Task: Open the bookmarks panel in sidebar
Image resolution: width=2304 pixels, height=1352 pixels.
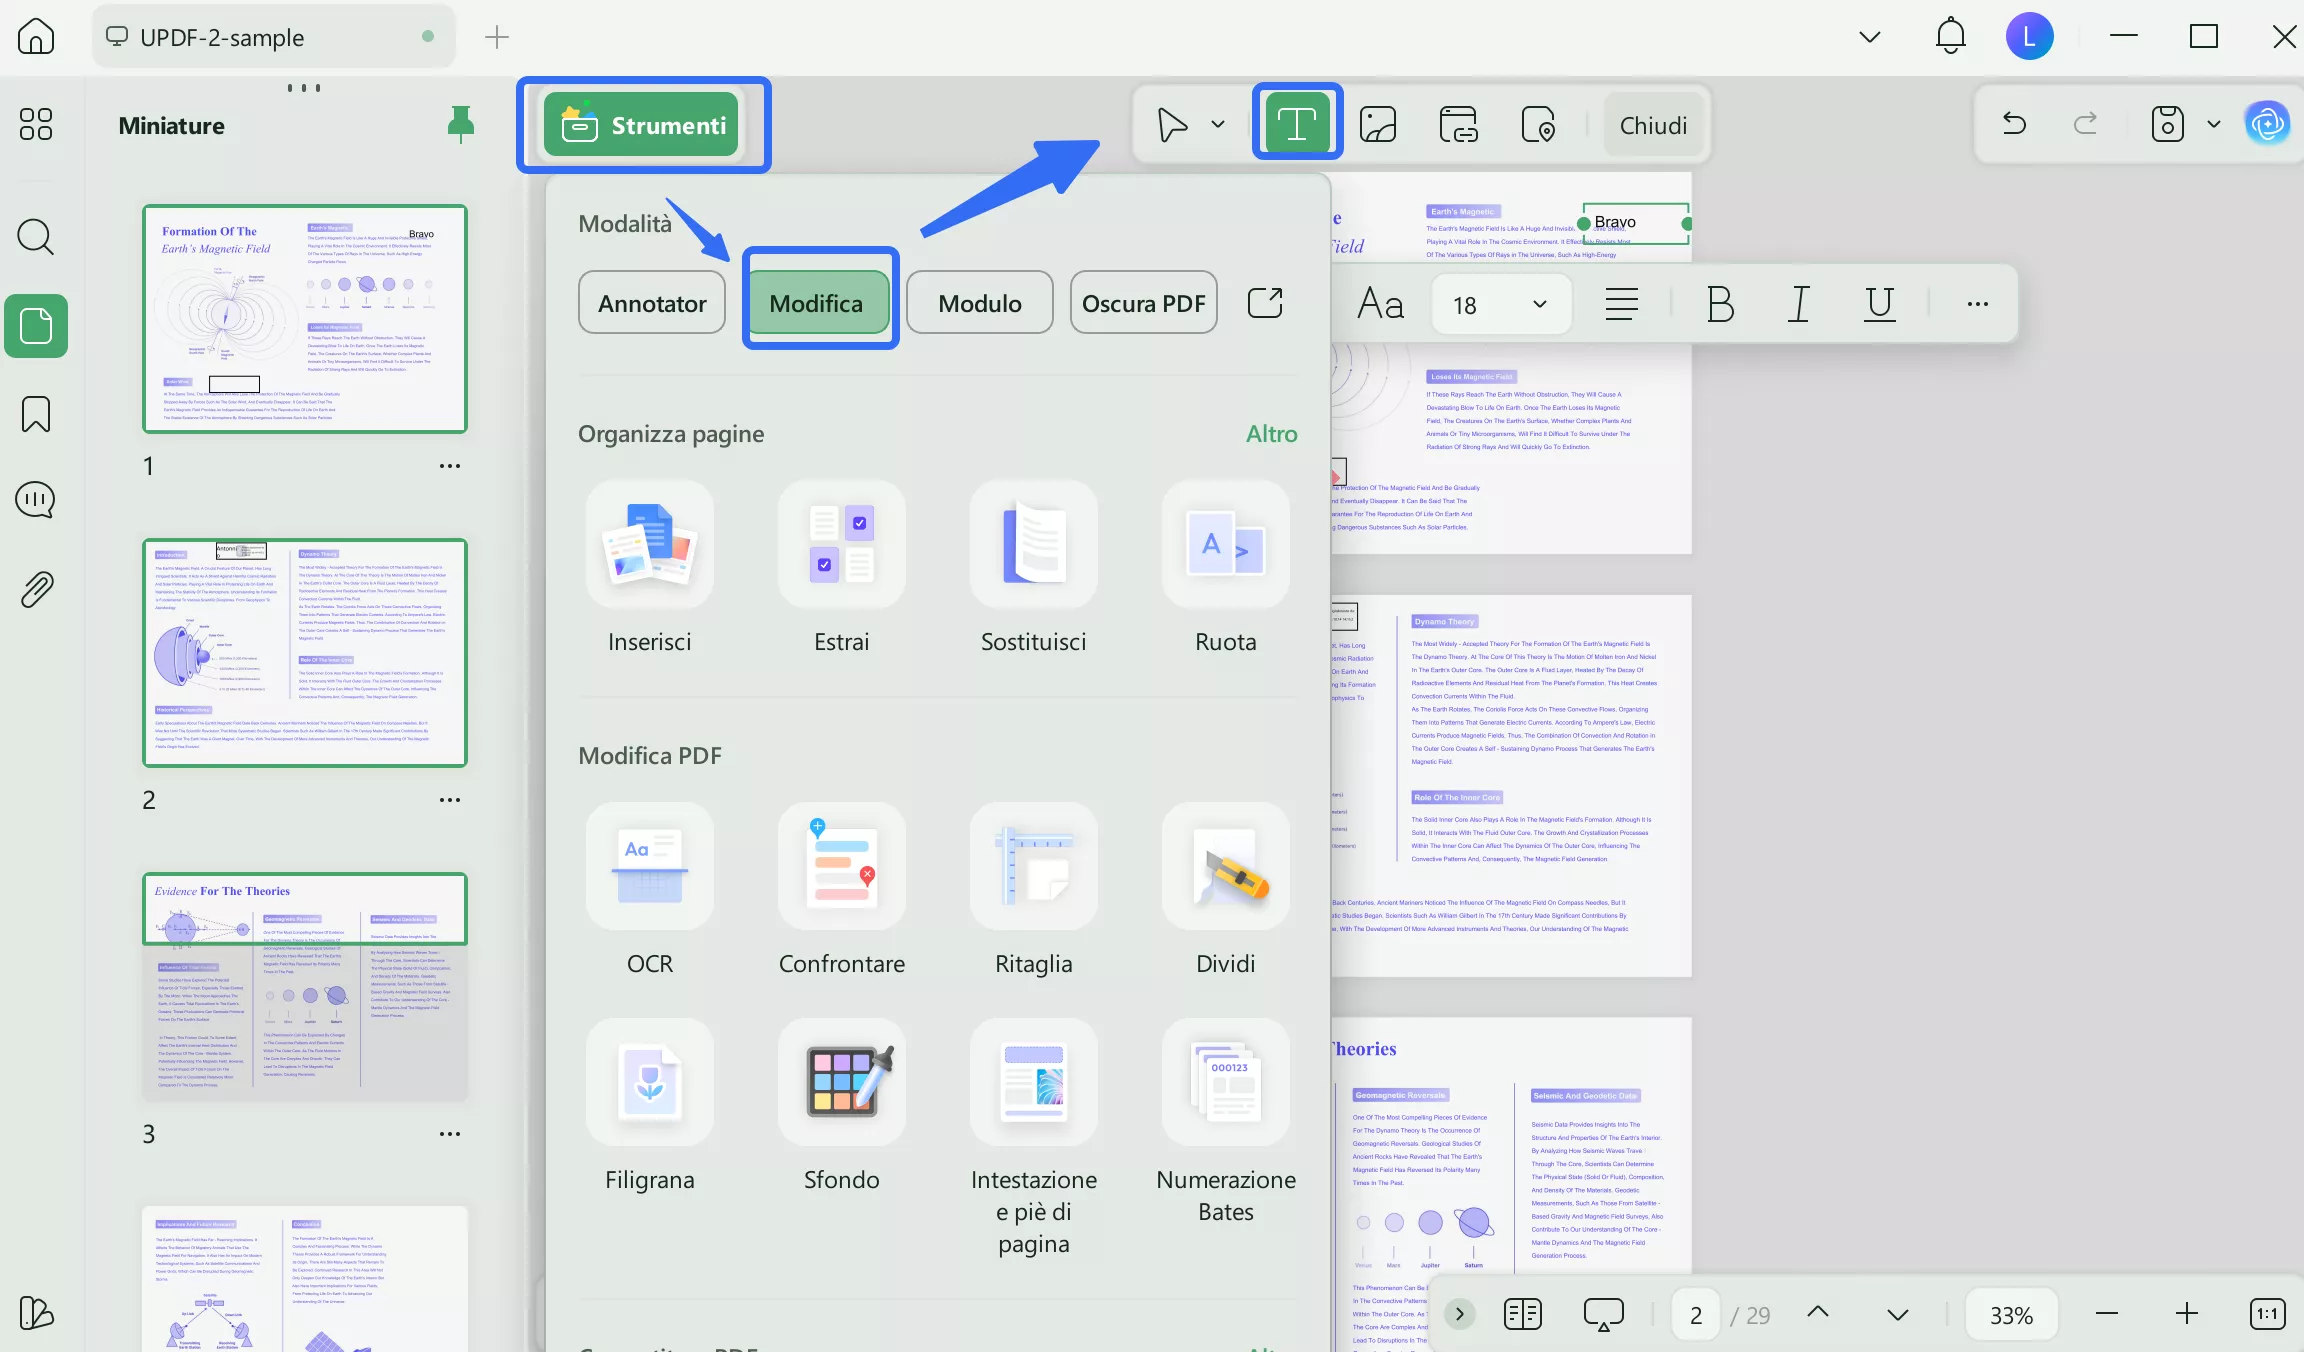Action: click(36, 413)
